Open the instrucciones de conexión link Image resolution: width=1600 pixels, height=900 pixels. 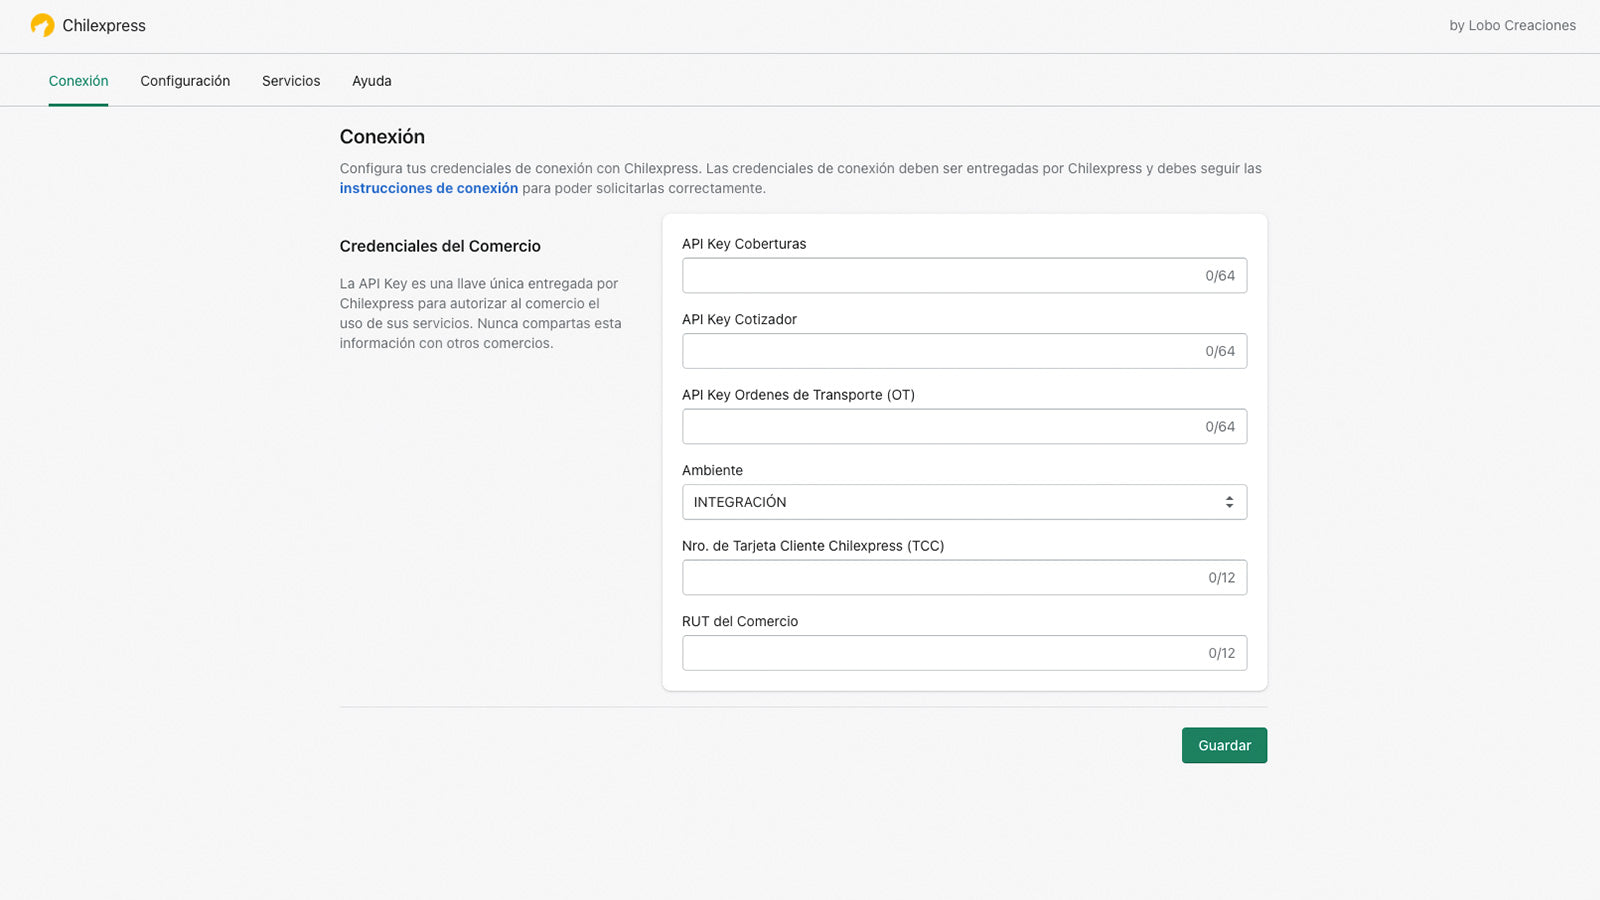click(428, 187)
